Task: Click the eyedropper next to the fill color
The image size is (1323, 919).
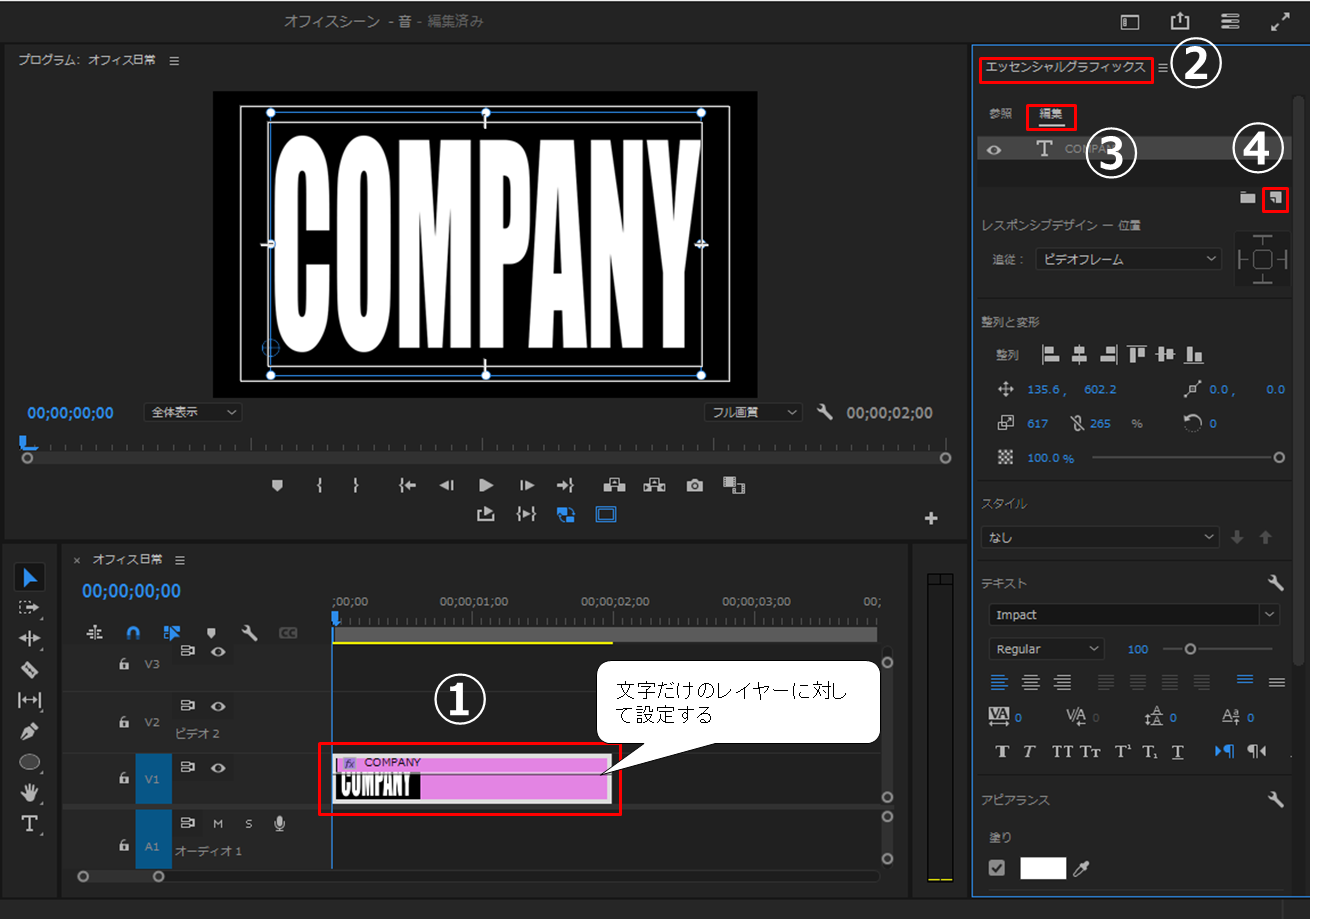Action: pyautogui.click(x=1081, y=869)
